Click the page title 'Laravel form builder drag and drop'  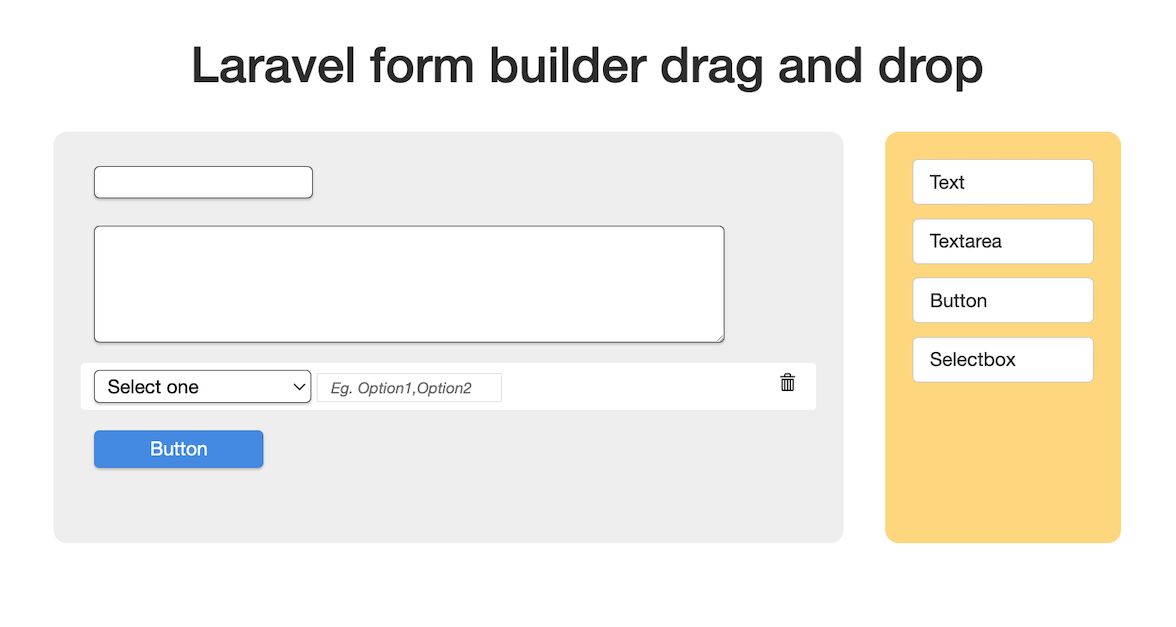pos(587,65)
